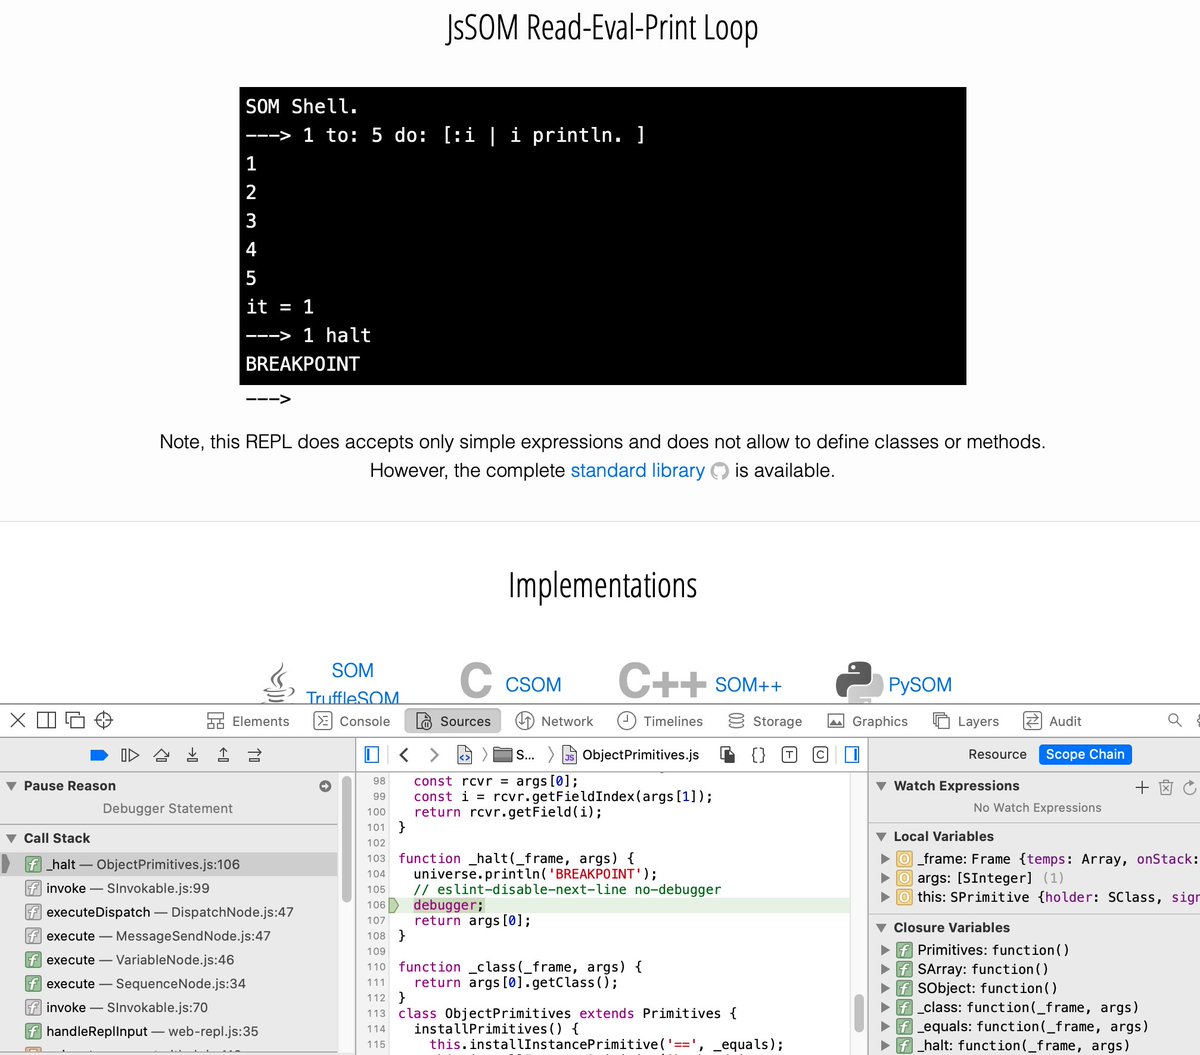This screenshot has height=1055, width=1200.
Task: Open the SOM++ implementation link
Action: 748,685
